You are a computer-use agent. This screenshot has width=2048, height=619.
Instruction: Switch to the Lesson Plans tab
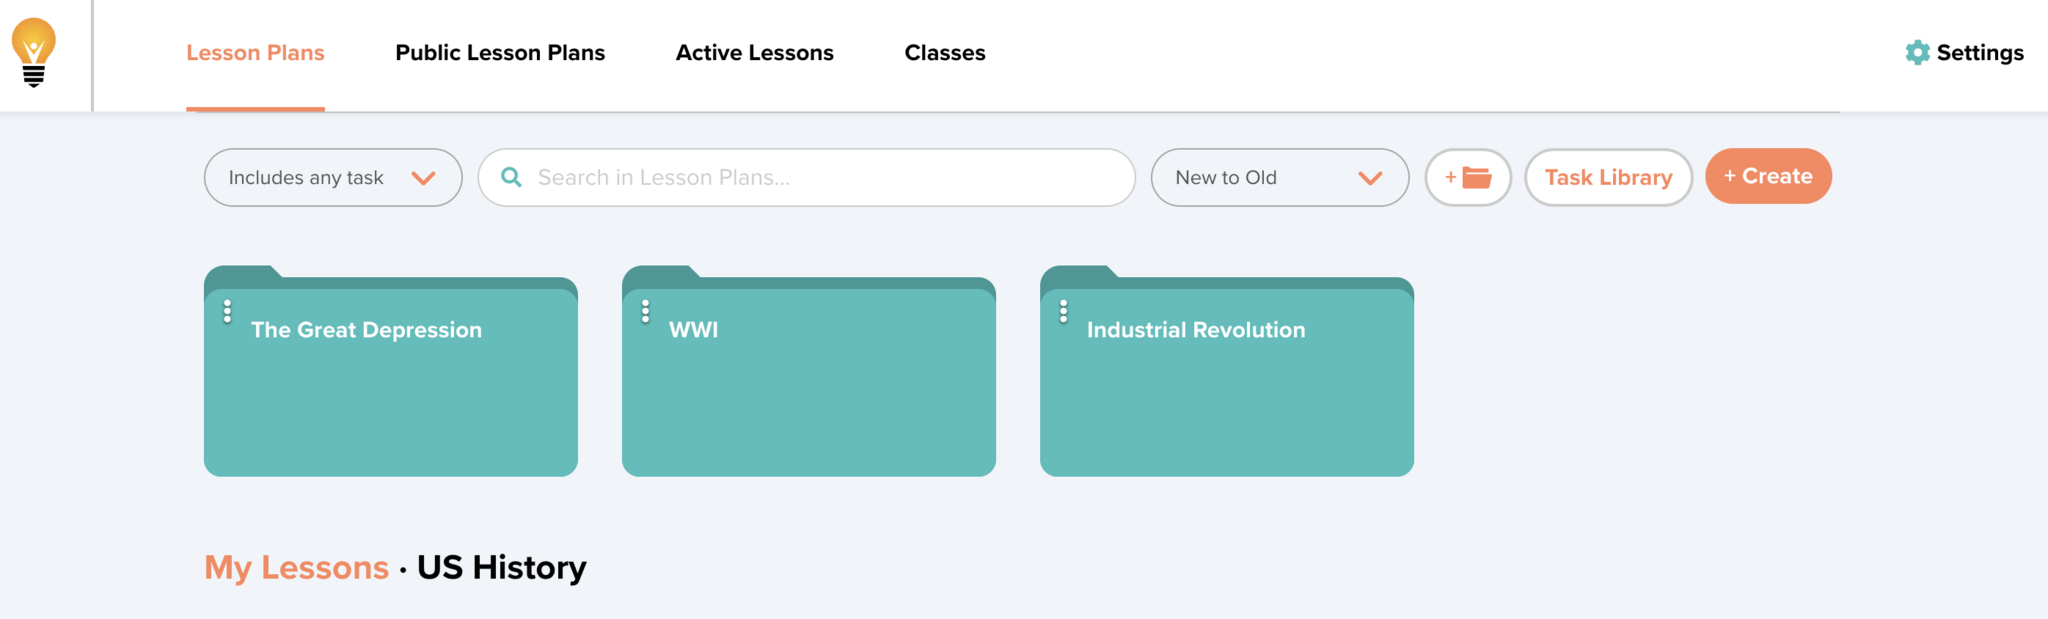(255, 53)
